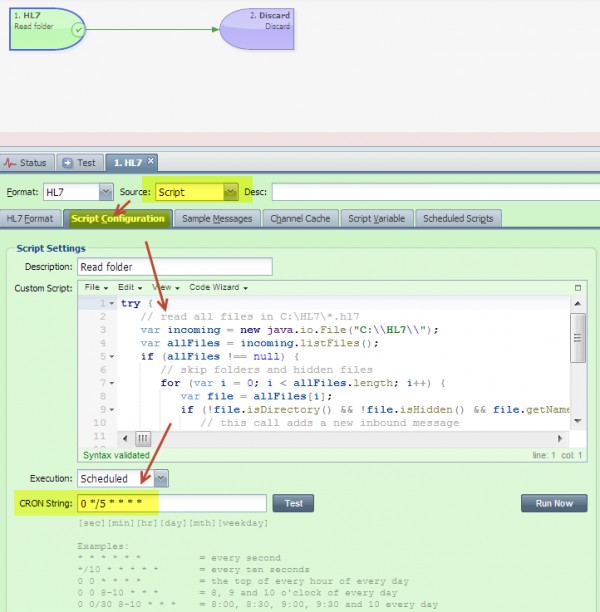Click the Status heartbeat icon
Image resolution: width=600 pixels, height=612 pixels.
click(9, 163)
